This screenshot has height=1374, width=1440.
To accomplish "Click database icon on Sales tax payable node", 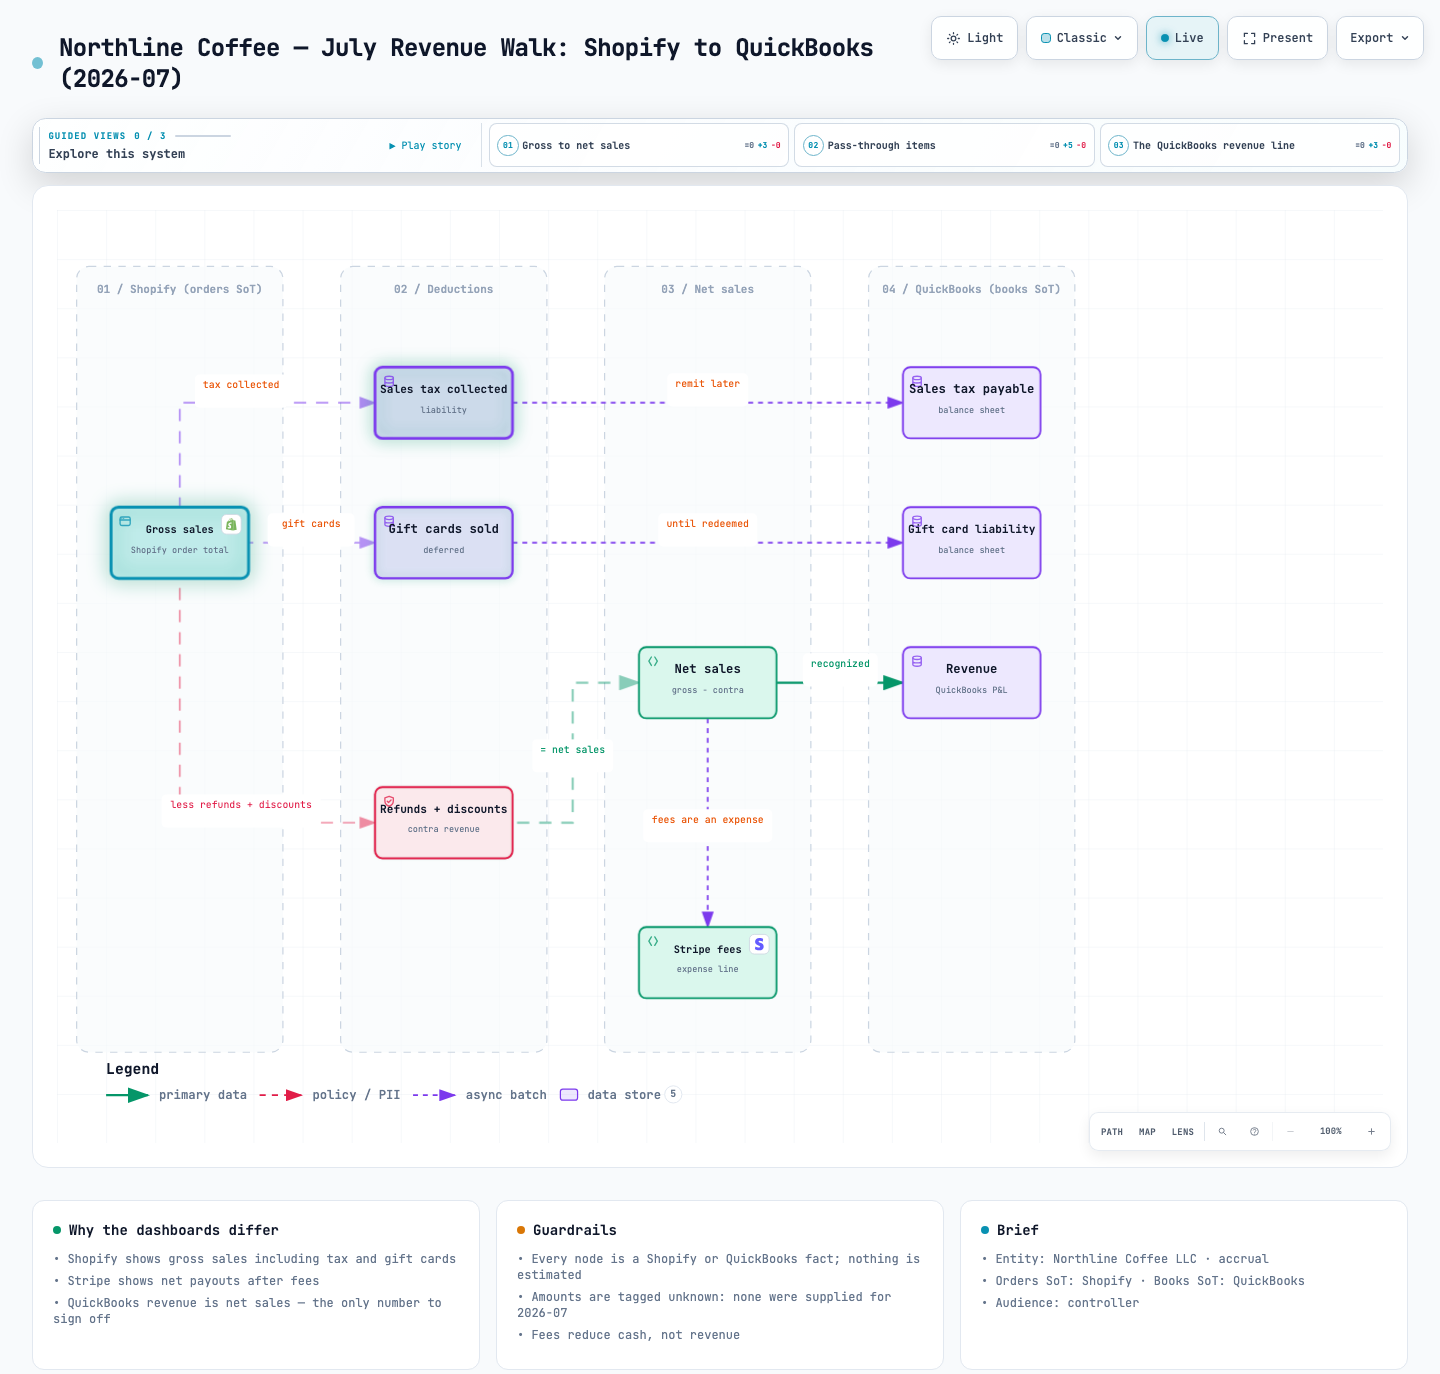I will 917,381.
